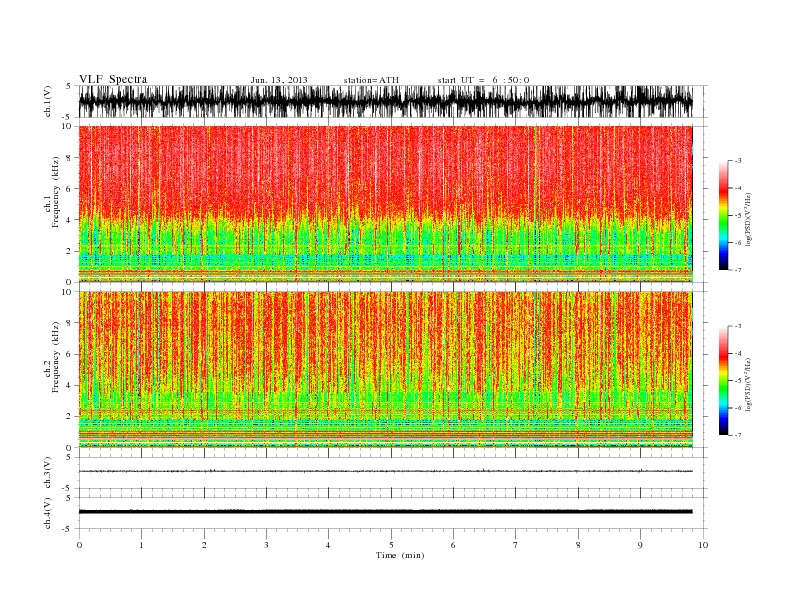Click the time axis tick label "0"
Viewport: 792px width, 612px height.
point(79,545)
